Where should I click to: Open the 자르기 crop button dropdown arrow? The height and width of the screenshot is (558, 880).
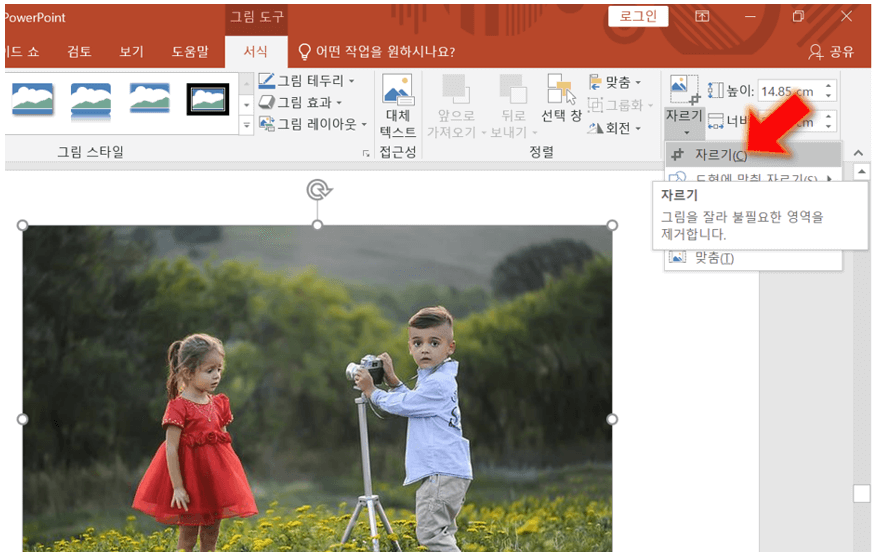686,132
